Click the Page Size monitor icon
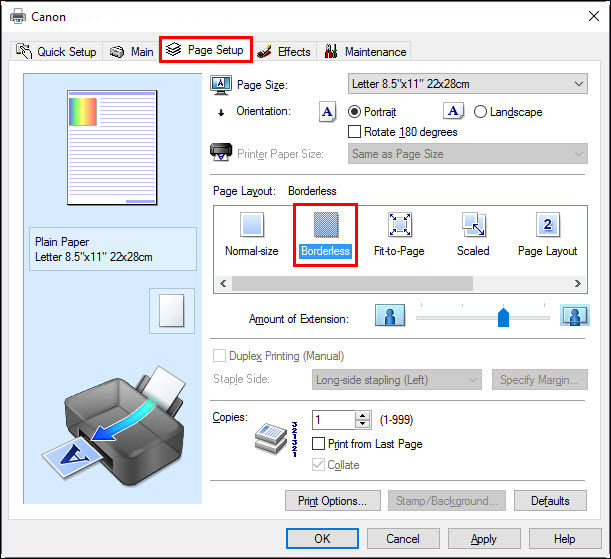 pos(221,85)
